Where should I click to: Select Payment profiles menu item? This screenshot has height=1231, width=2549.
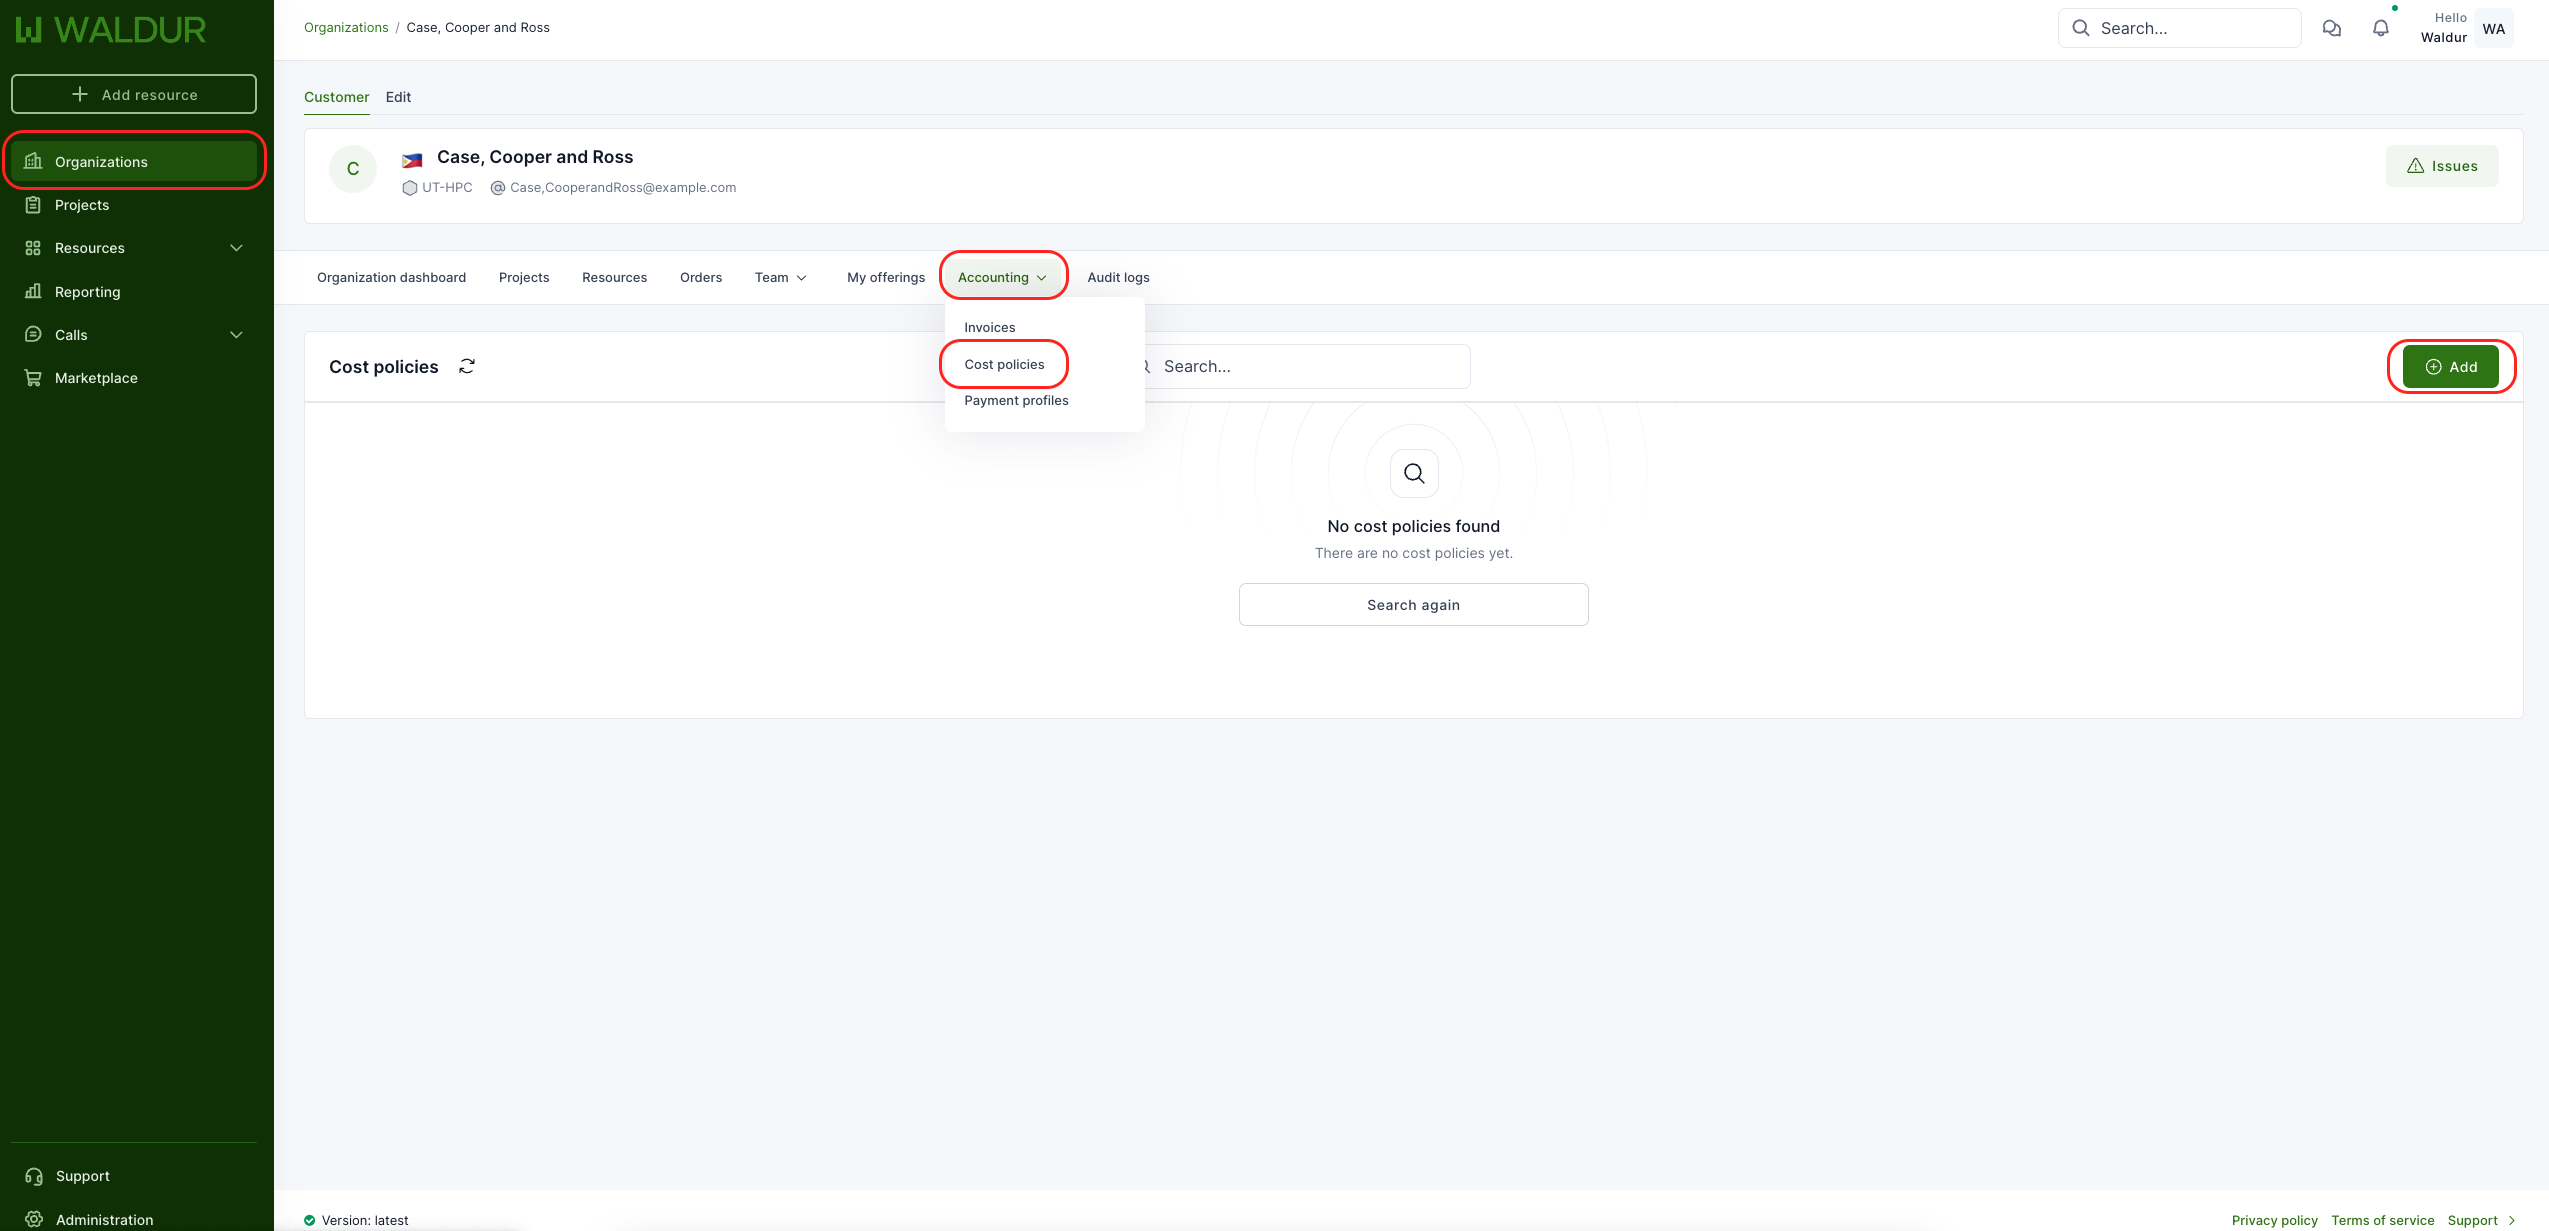1016,400
